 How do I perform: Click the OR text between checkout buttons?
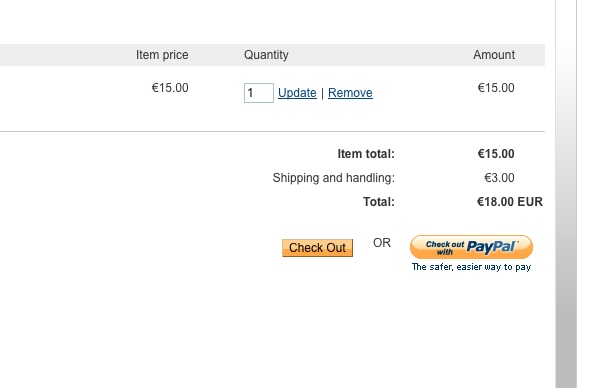(382, 243)
